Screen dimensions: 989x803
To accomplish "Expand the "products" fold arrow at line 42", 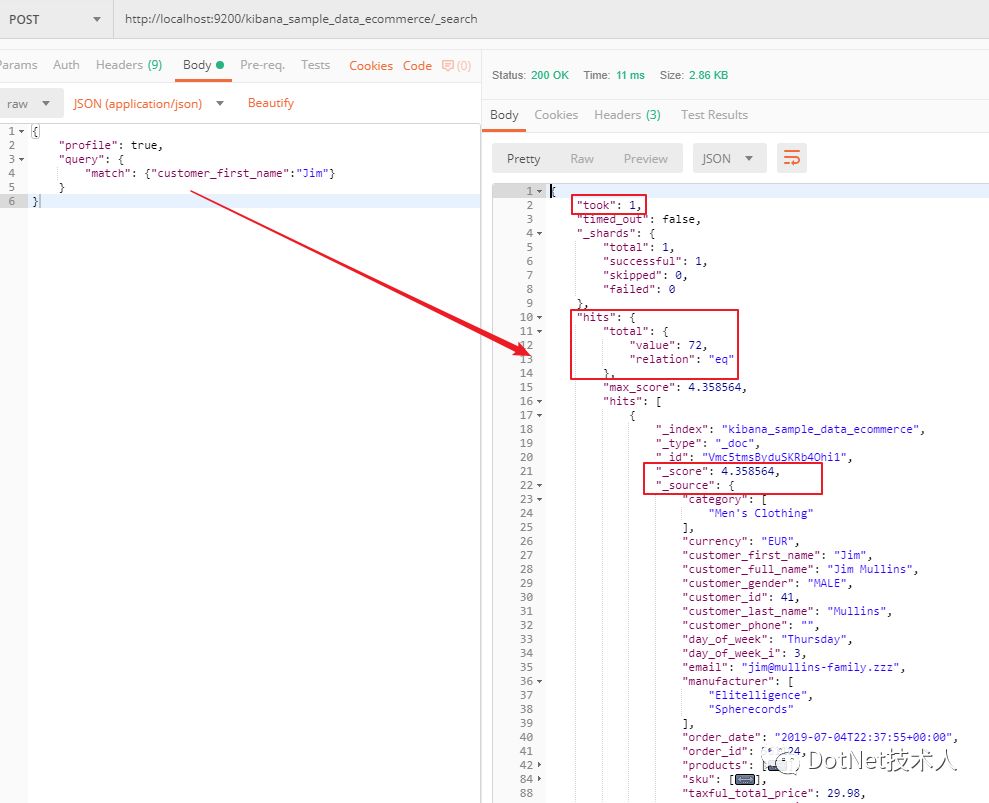I will (539, 765).
